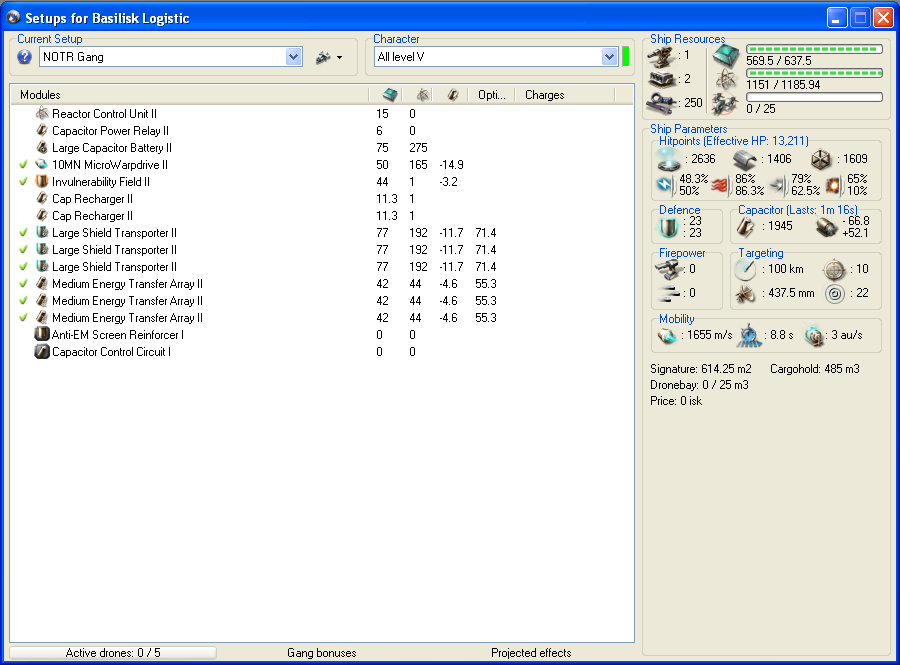This screenshot has width=900, height=665.
Task: Open the Gang bonuses panel
Action: click(x=321, y=653)
